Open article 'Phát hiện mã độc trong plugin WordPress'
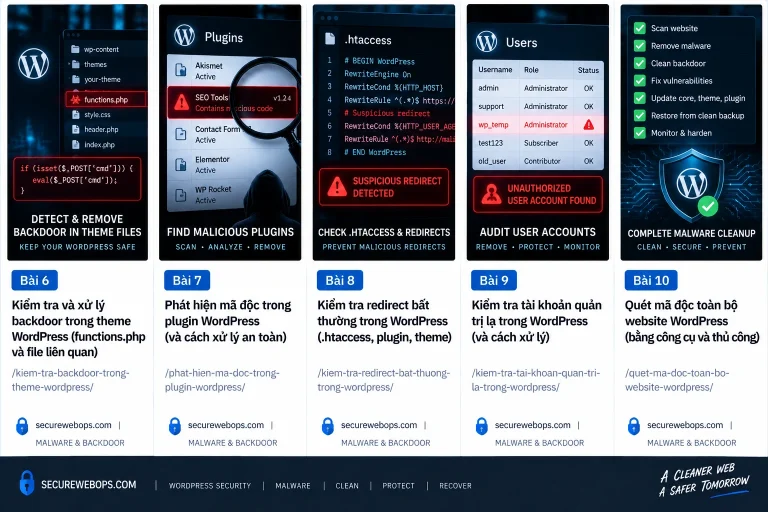This screenshot has width=768, height=512. coord(228,321)
